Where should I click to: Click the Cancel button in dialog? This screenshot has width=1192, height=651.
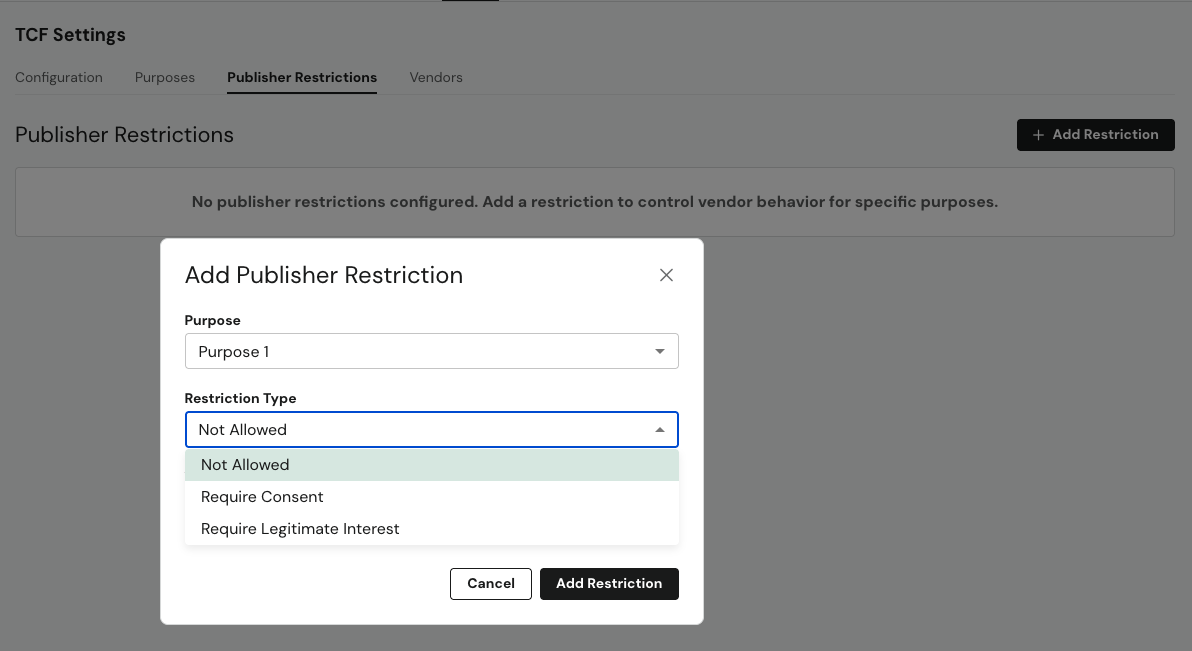[x=490, y=584]
